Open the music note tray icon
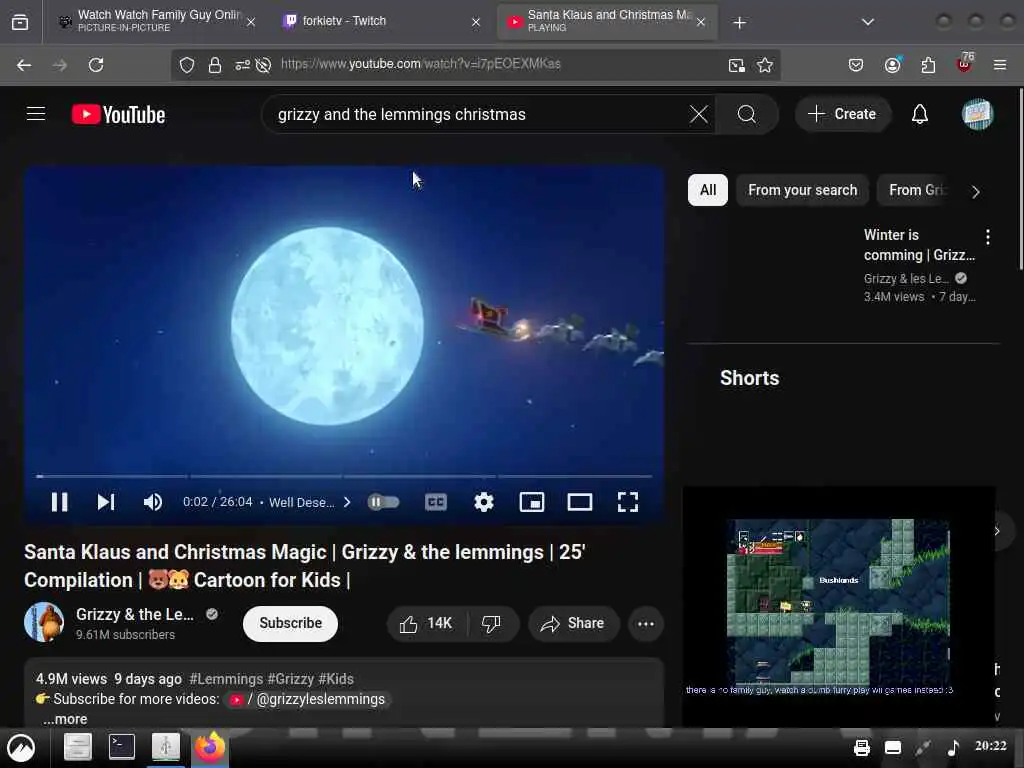The image size is (1024, 768). [953, 747]
